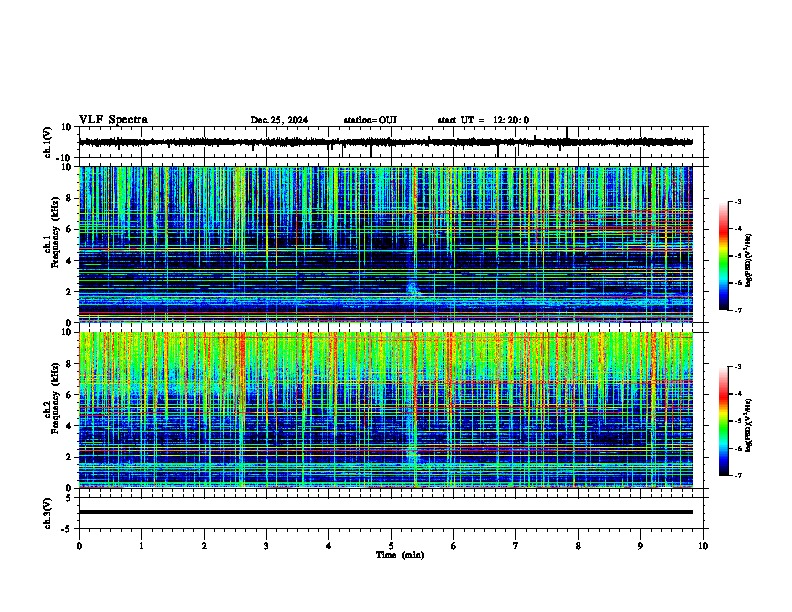Click the bright burst near 2 kHz in ch.1 spectrogram
Viewport: 792px width, 612px height.
(x=413, y=289)
